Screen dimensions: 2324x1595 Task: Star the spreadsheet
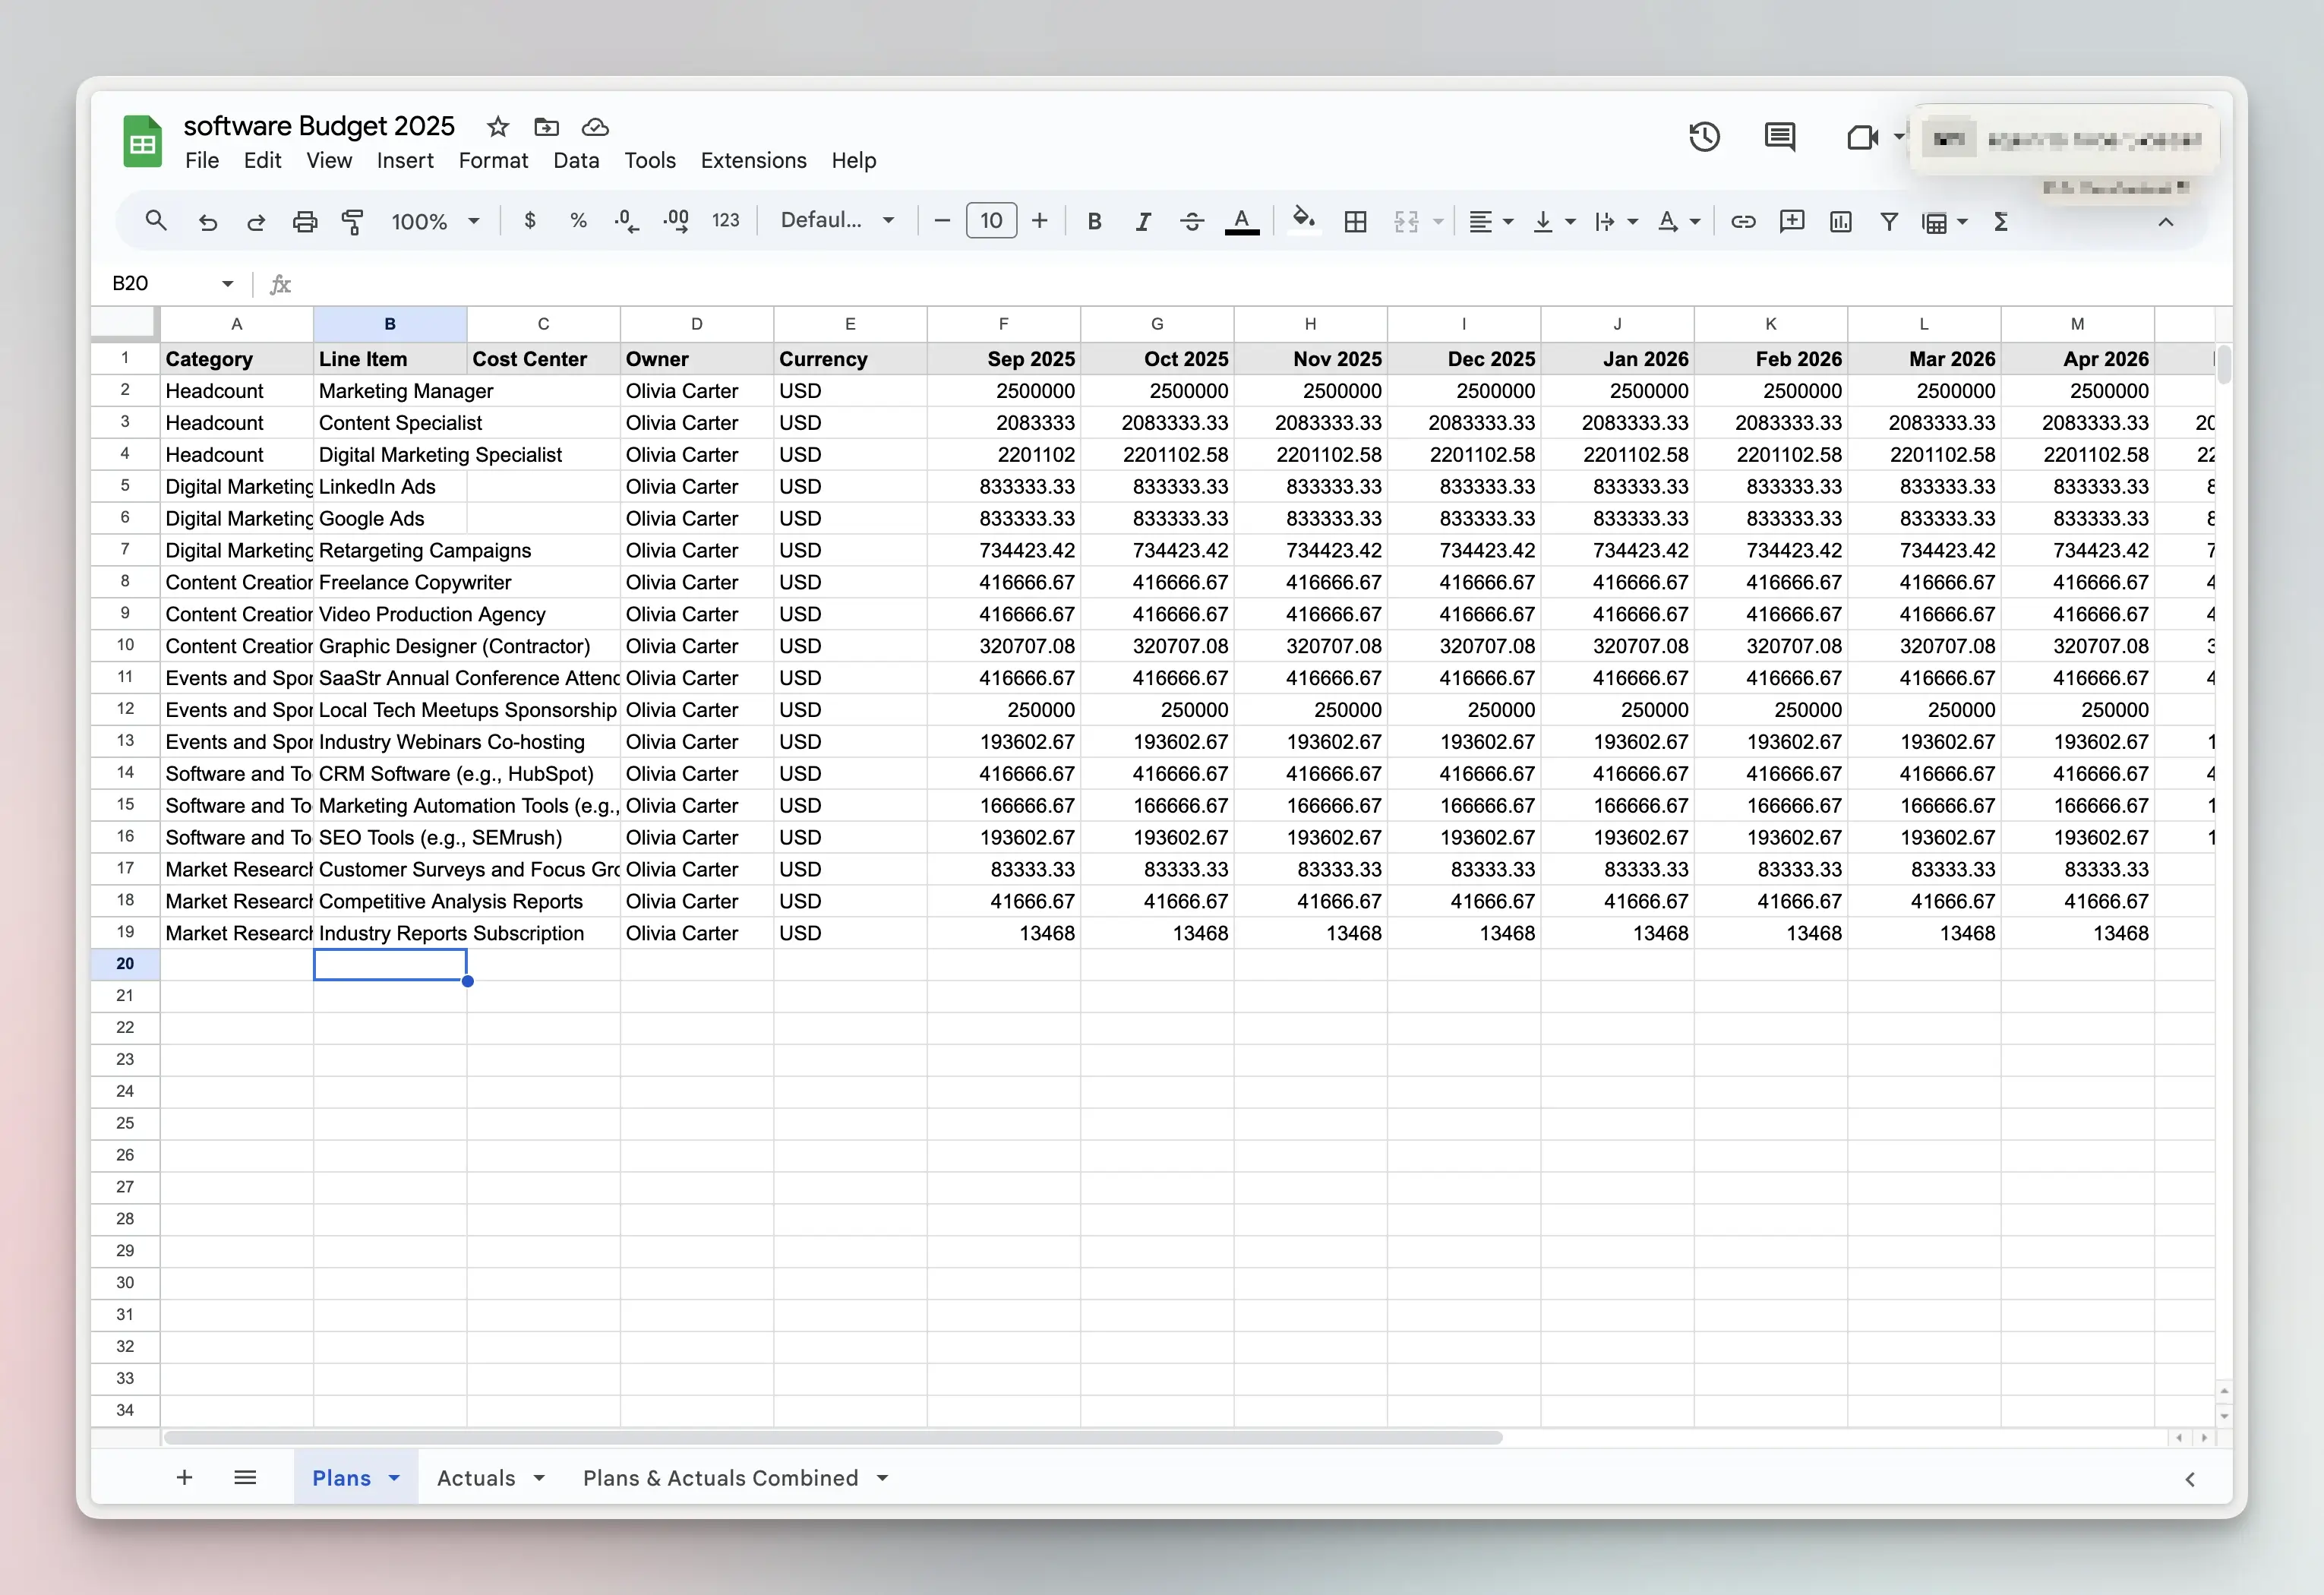(497, 127)
